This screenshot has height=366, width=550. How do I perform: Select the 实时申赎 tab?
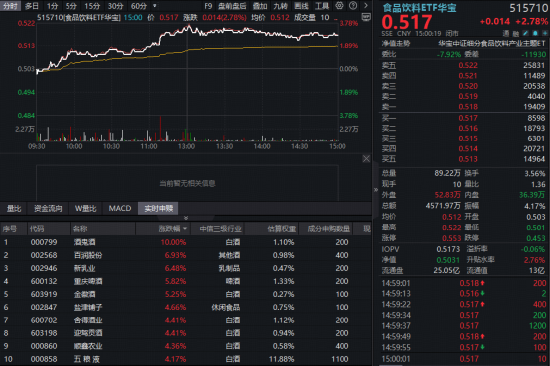159,208
